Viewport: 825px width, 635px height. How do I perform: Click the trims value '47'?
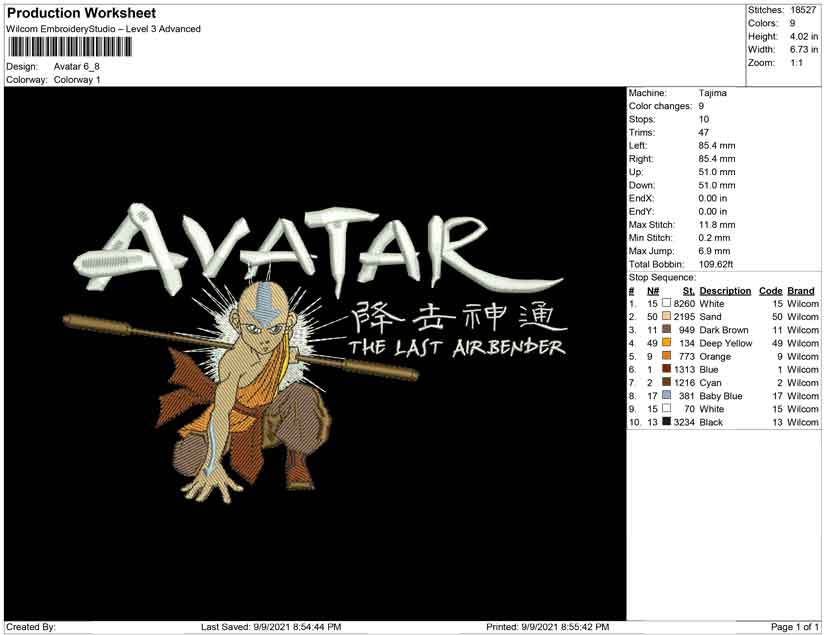(x=704, y=133)
